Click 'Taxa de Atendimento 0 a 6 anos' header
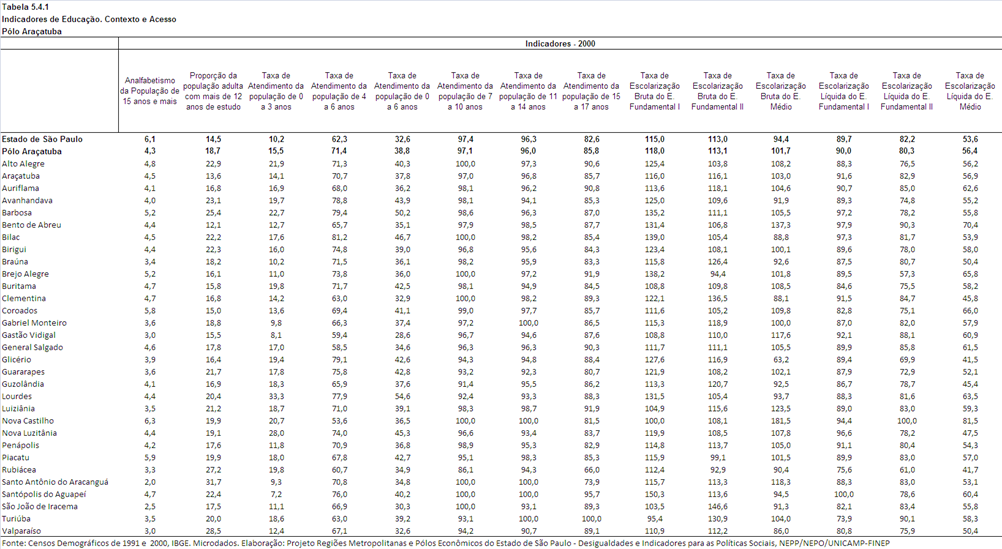The image size is (1002, 549). tap(402, 91)
